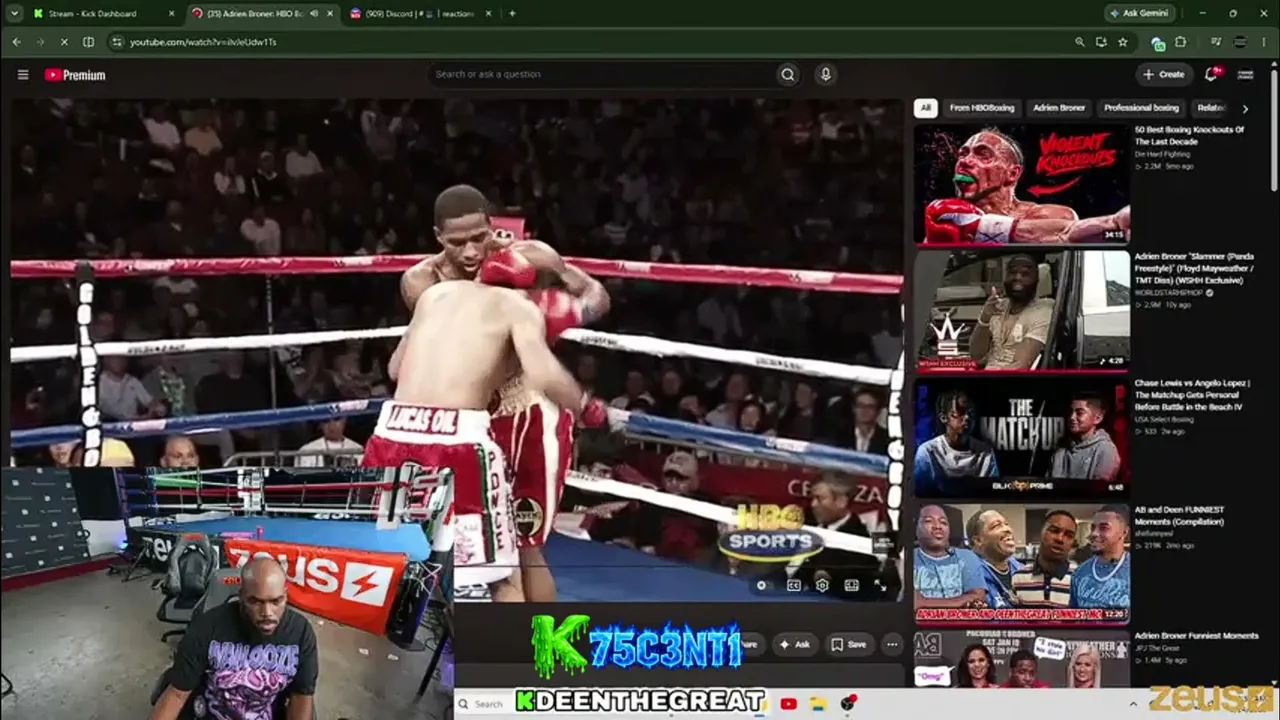The image size is (1280, 720).
Task: Save the video with Save button
Action: (849, 645)
